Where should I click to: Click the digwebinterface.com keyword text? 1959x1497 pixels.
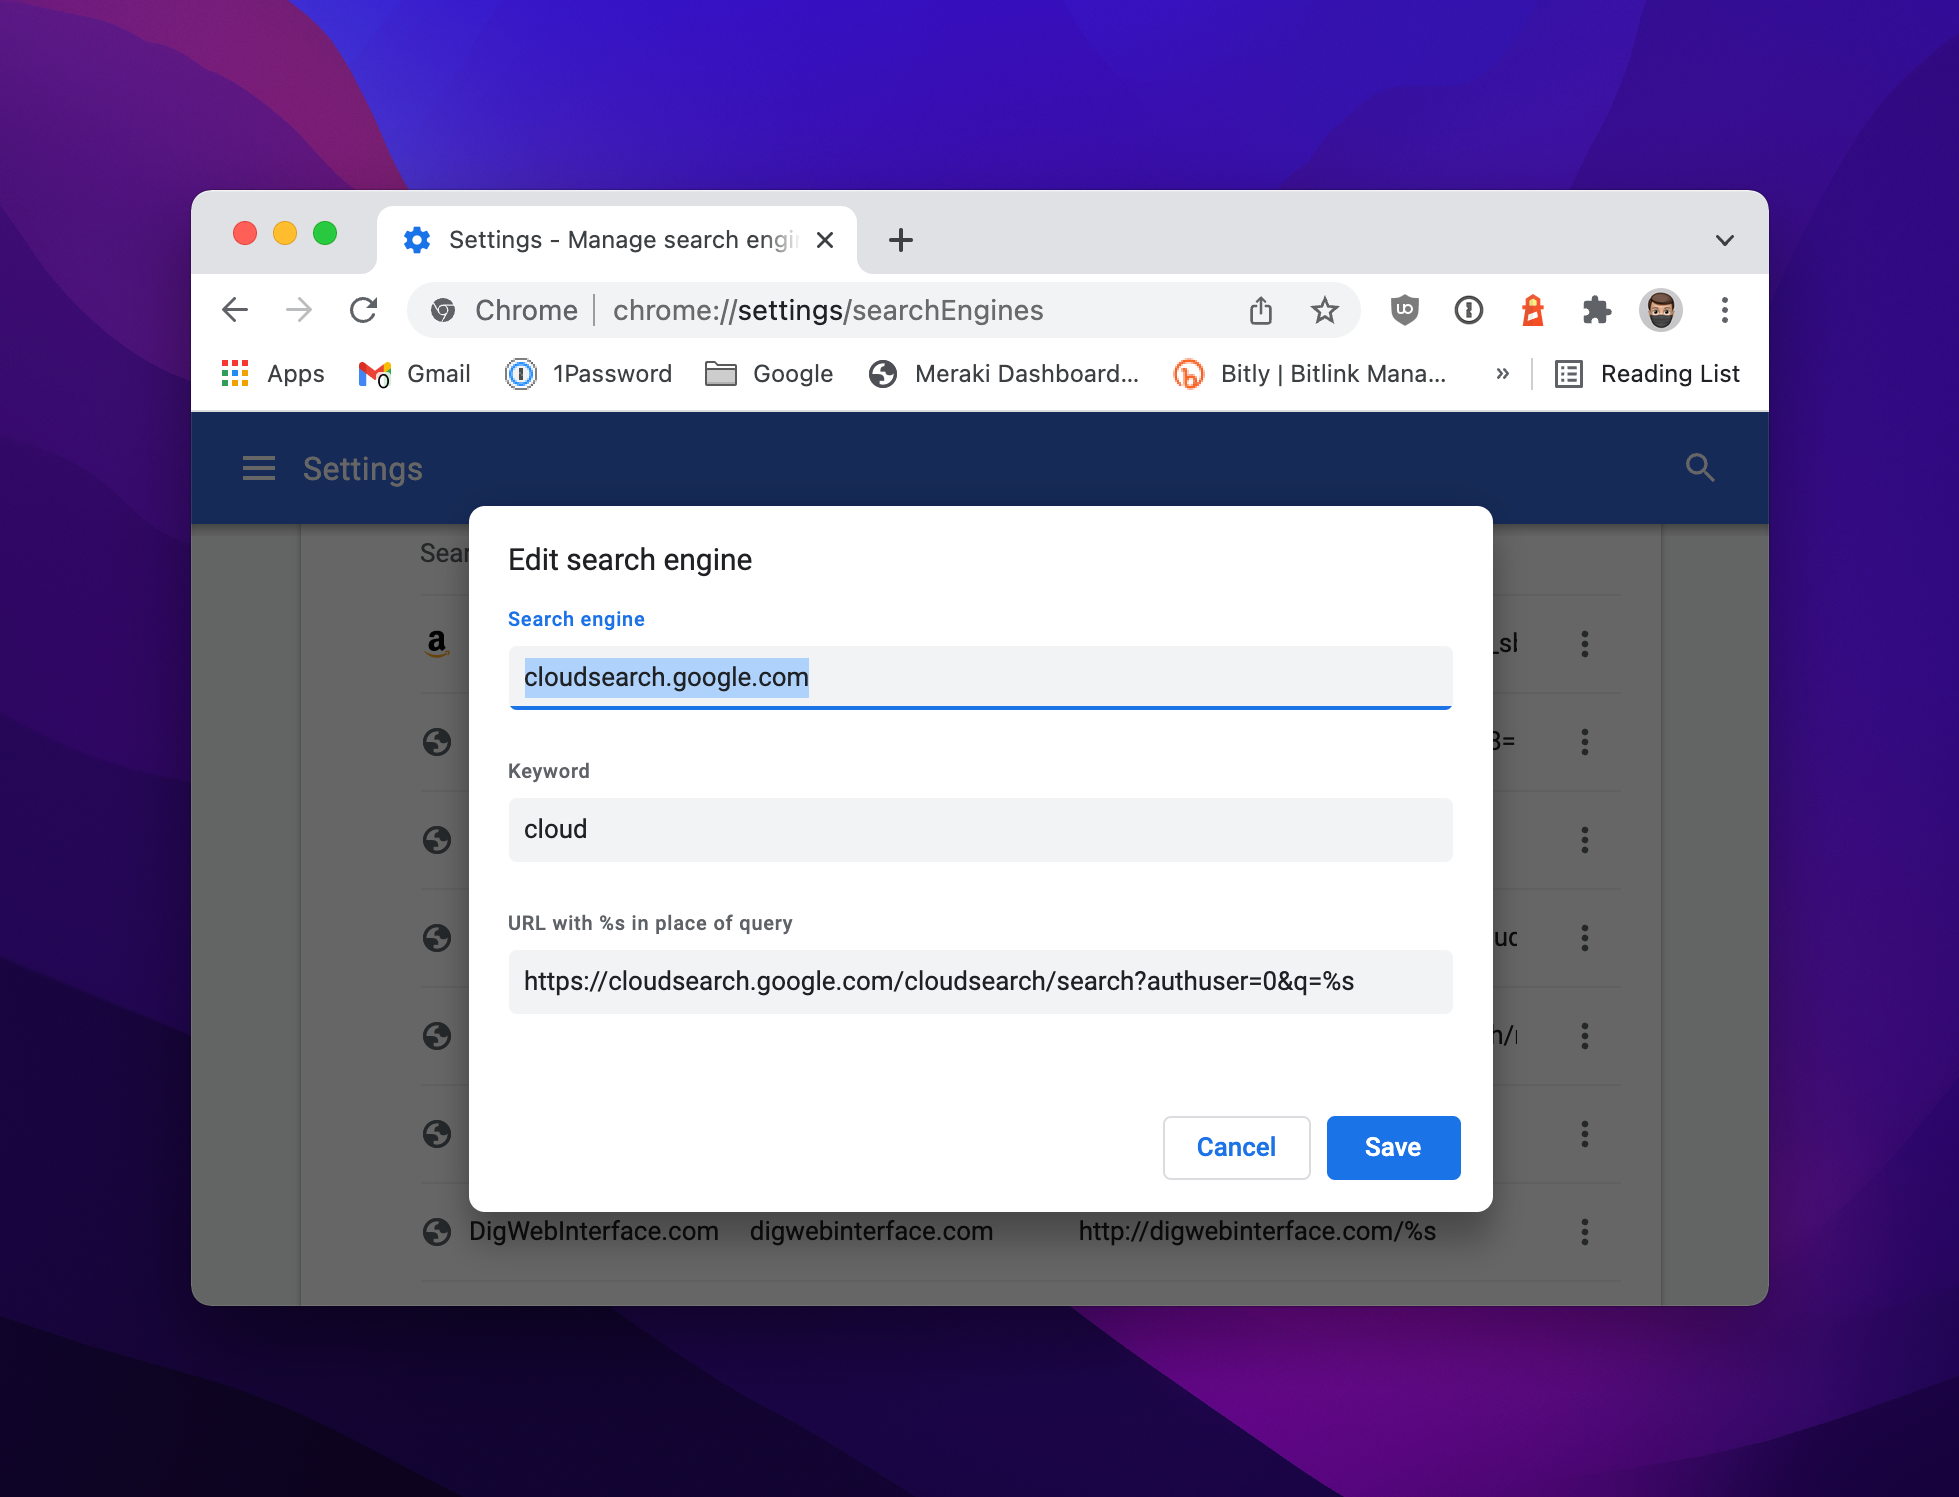pyautogui.click(x=871, y=1232)
